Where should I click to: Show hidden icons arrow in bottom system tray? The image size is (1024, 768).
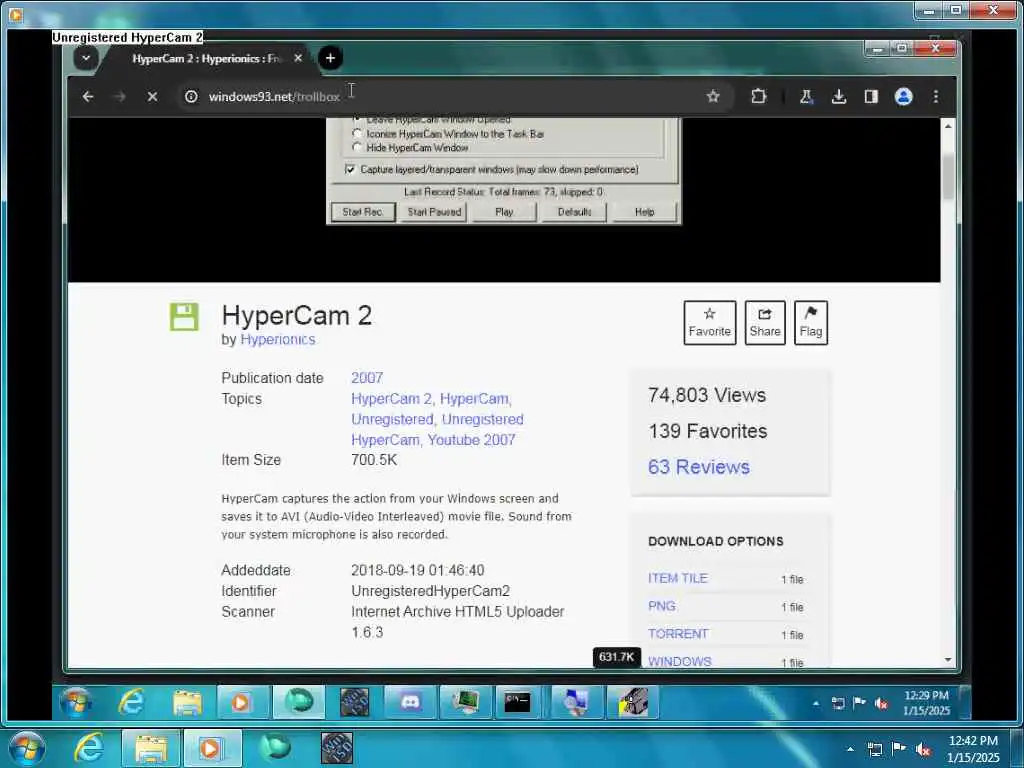(x=850, y=749)
